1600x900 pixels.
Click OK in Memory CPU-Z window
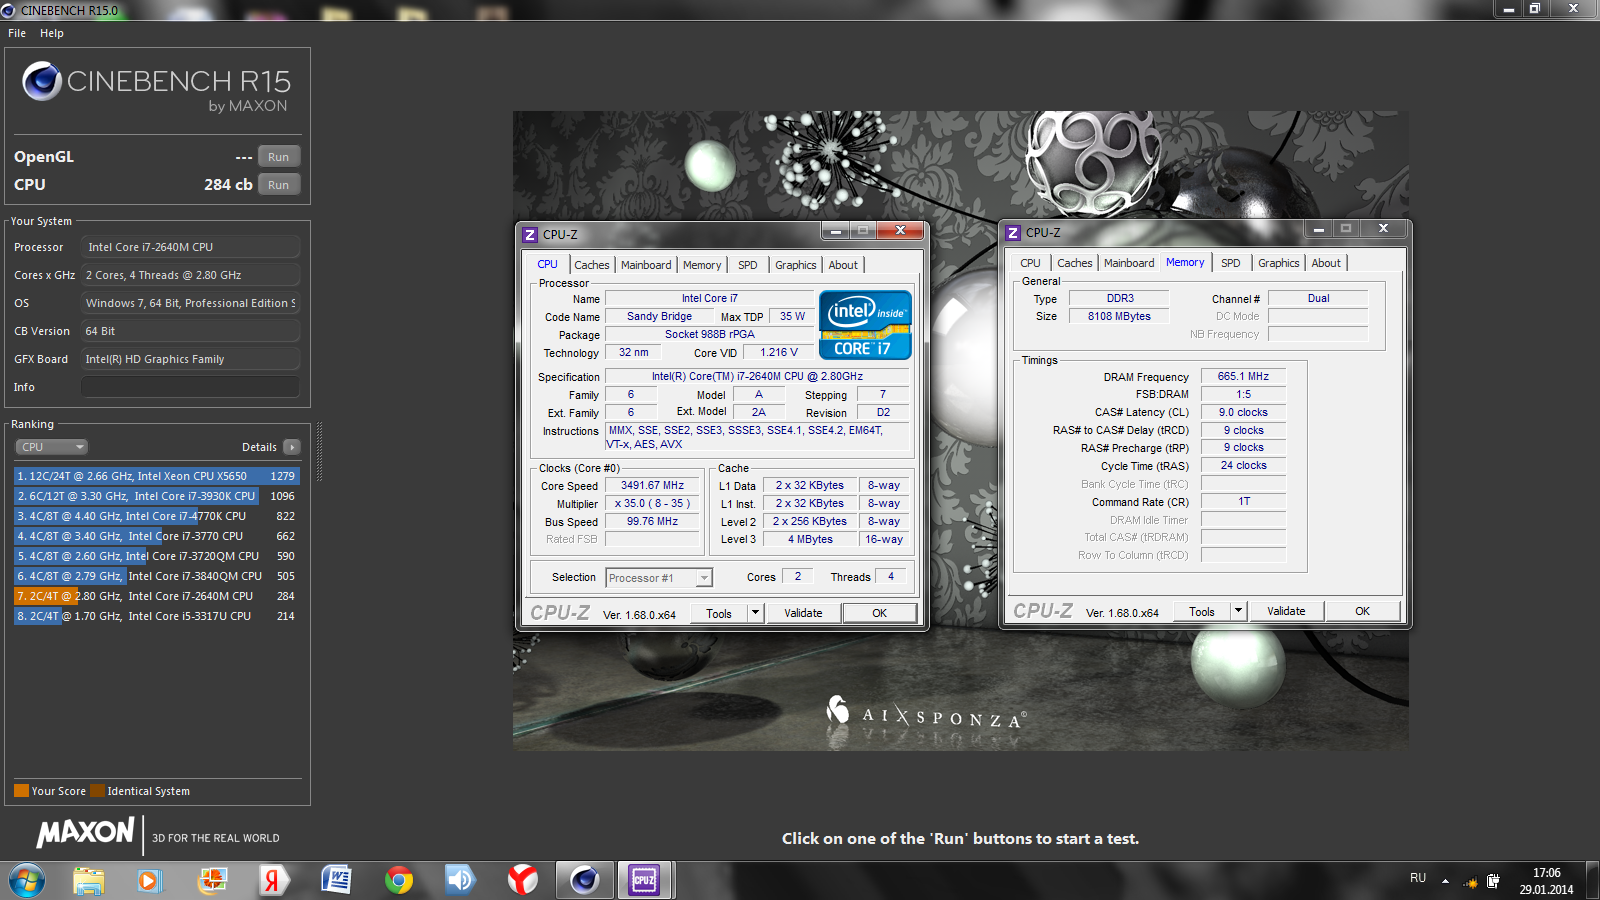pyautogui.click(x=1363, y=611)
